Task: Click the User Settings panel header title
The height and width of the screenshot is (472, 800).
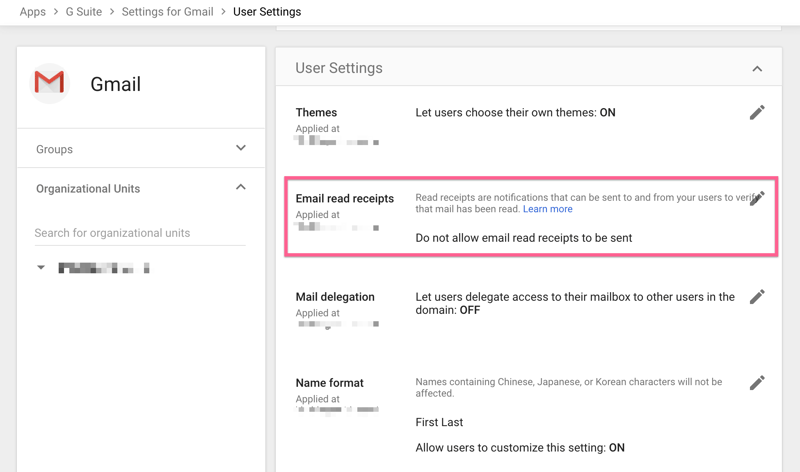Action: pyautogui.click(x=339, y=68)
